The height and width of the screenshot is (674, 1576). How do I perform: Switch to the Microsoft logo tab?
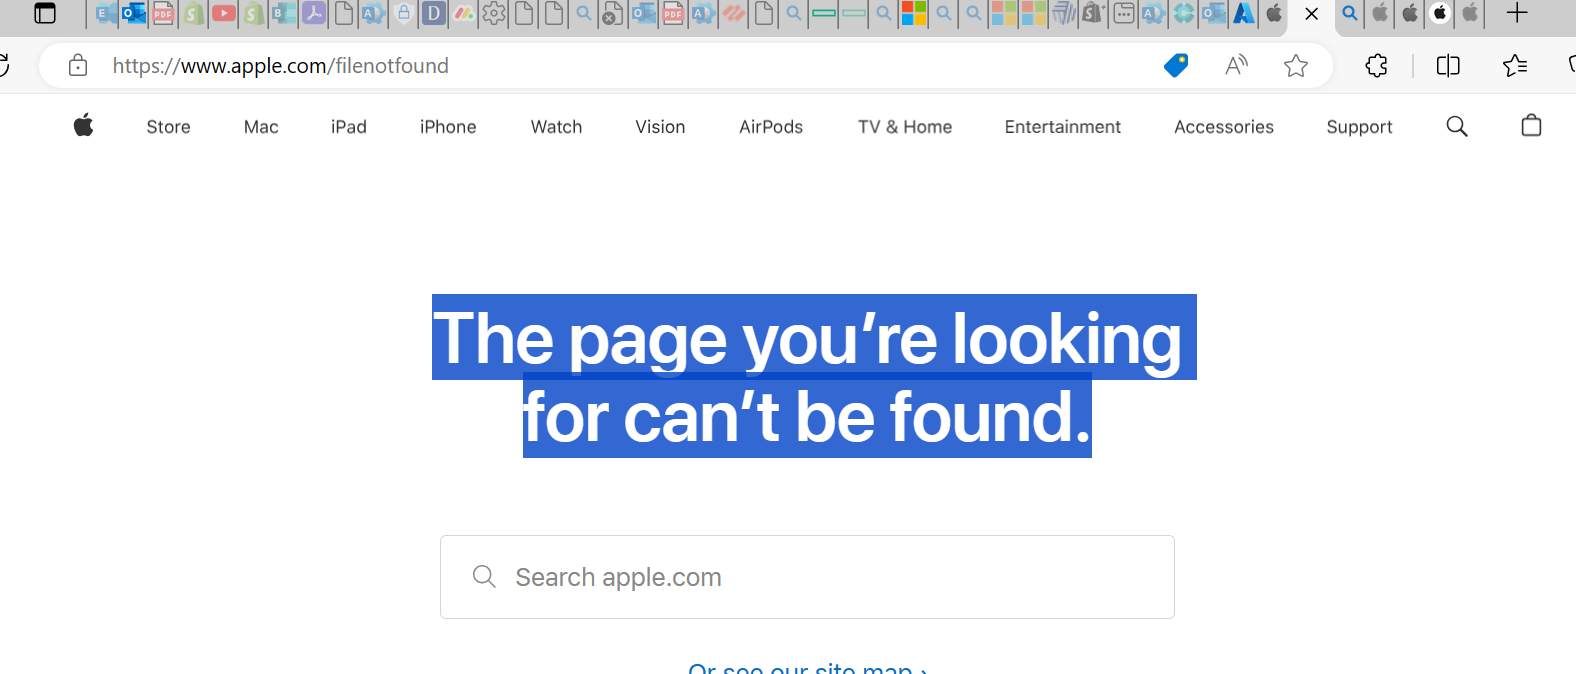[x=914, y=14]
